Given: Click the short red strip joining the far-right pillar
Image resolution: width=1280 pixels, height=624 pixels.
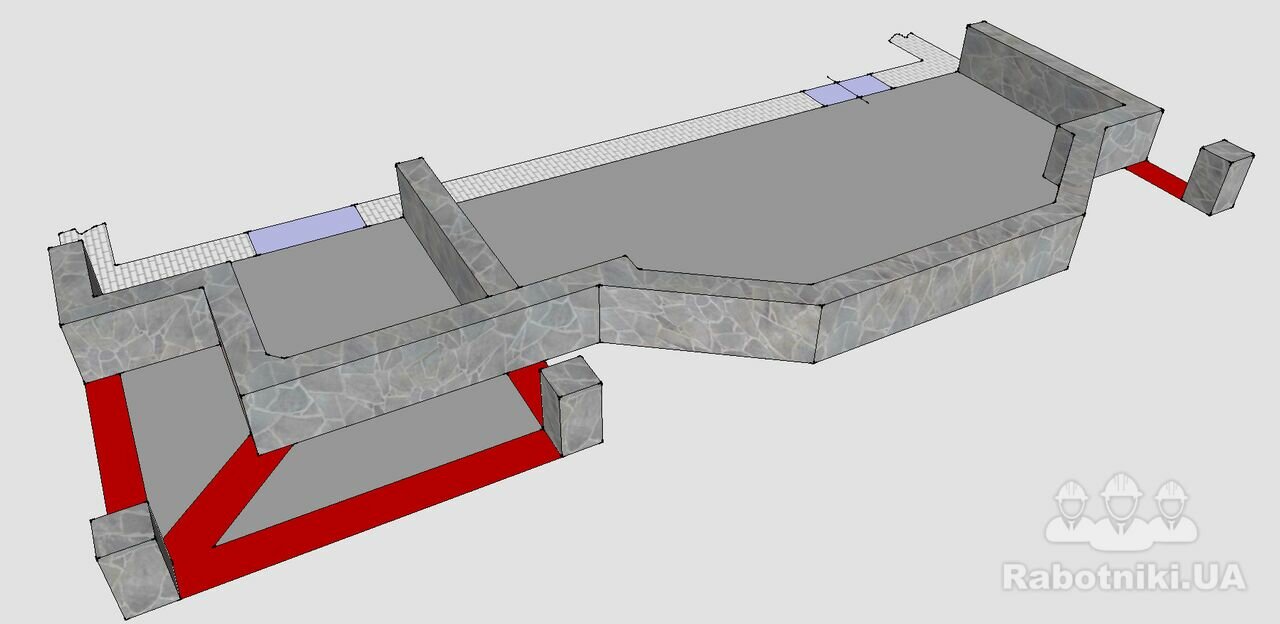Looking at the screenshot, I should point(1158,179).
